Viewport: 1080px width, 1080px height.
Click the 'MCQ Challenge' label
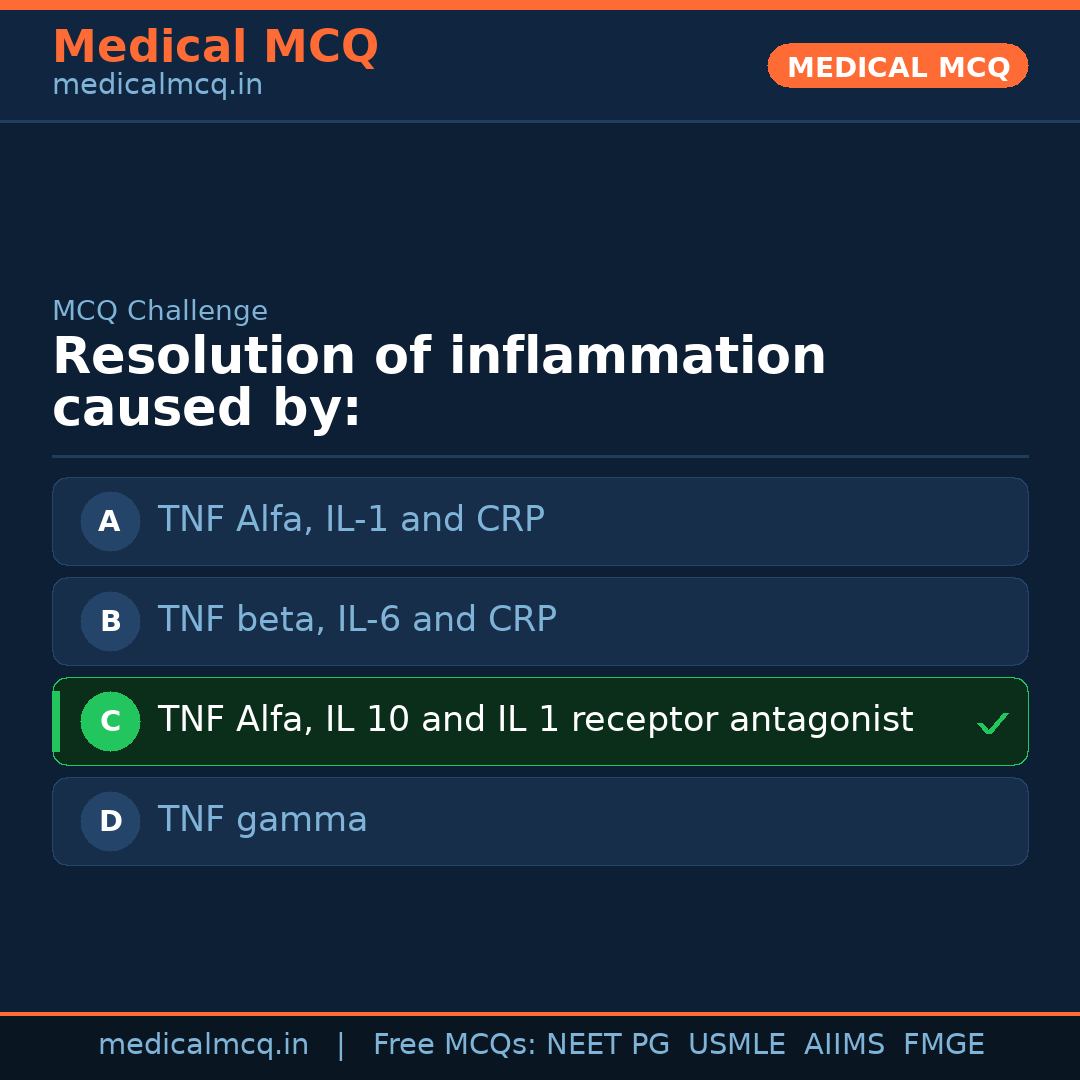click(160, 311)
